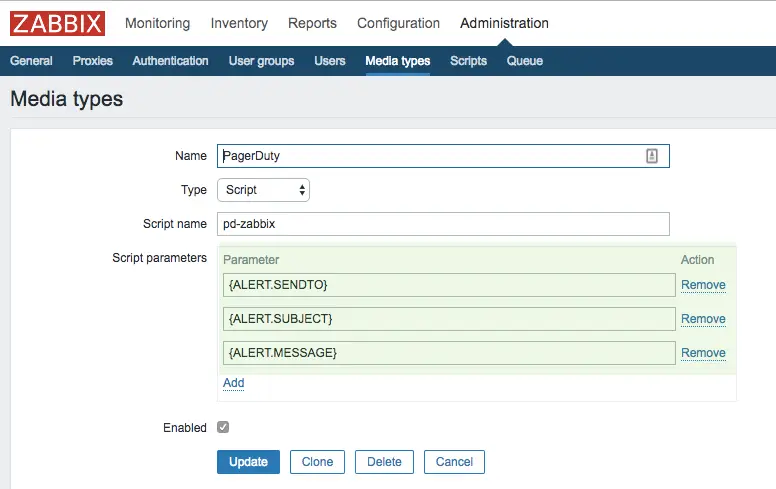Open the Configuration menu
776x489 pixels.
(x=398, y=23)
